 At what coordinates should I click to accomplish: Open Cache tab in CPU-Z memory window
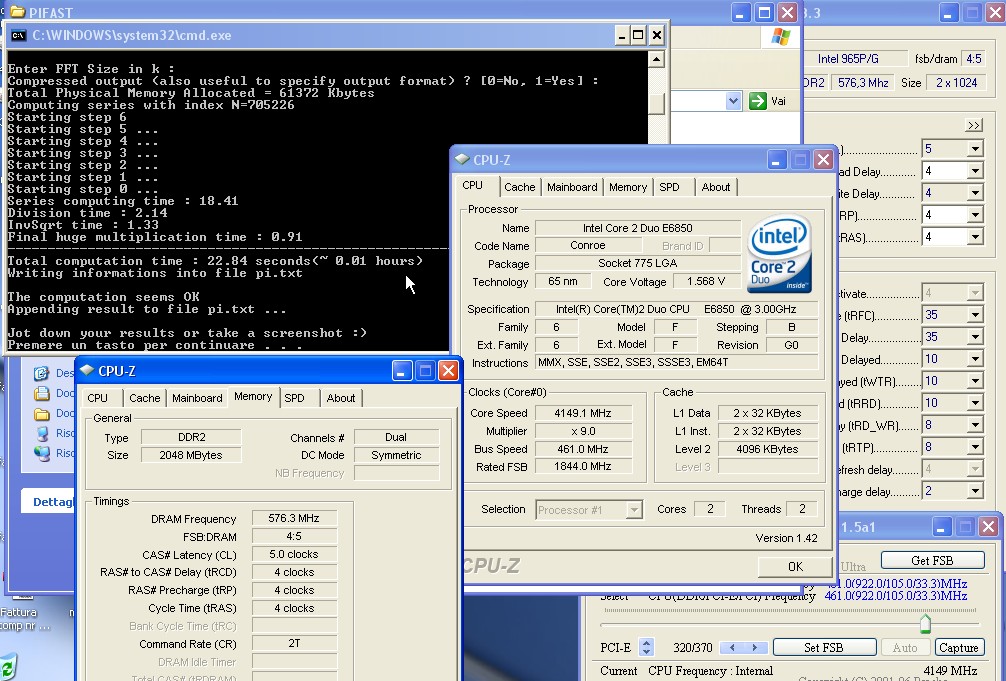(144, 398)
